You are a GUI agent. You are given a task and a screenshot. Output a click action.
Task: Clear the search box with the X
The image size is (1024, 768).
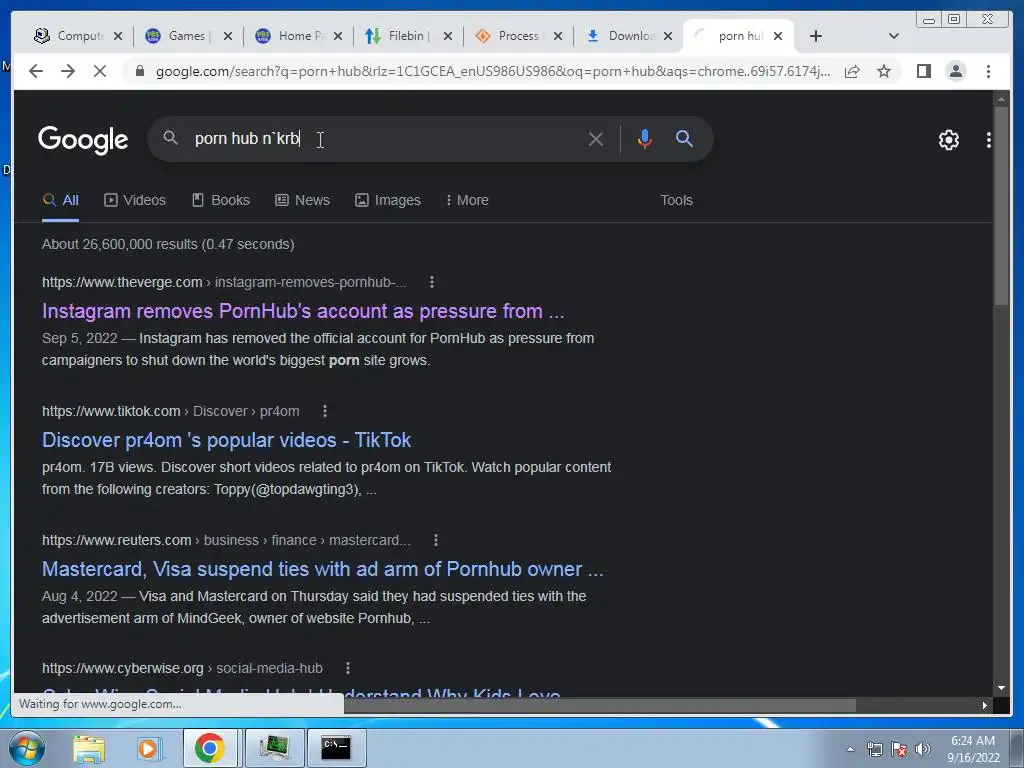596,139
